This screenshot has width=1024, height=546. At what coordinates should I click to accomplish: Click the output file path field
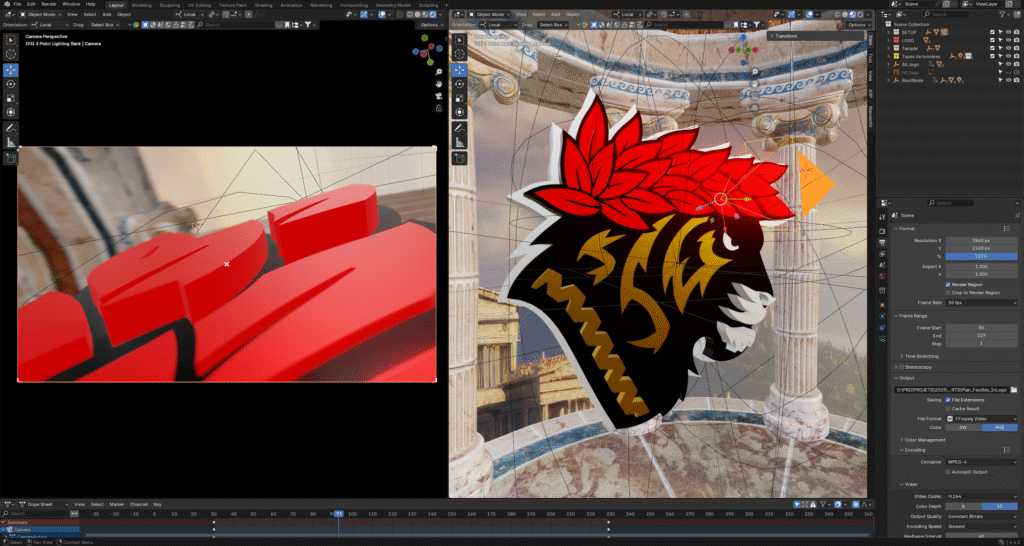pyautogui.click(x=952, y=390)
